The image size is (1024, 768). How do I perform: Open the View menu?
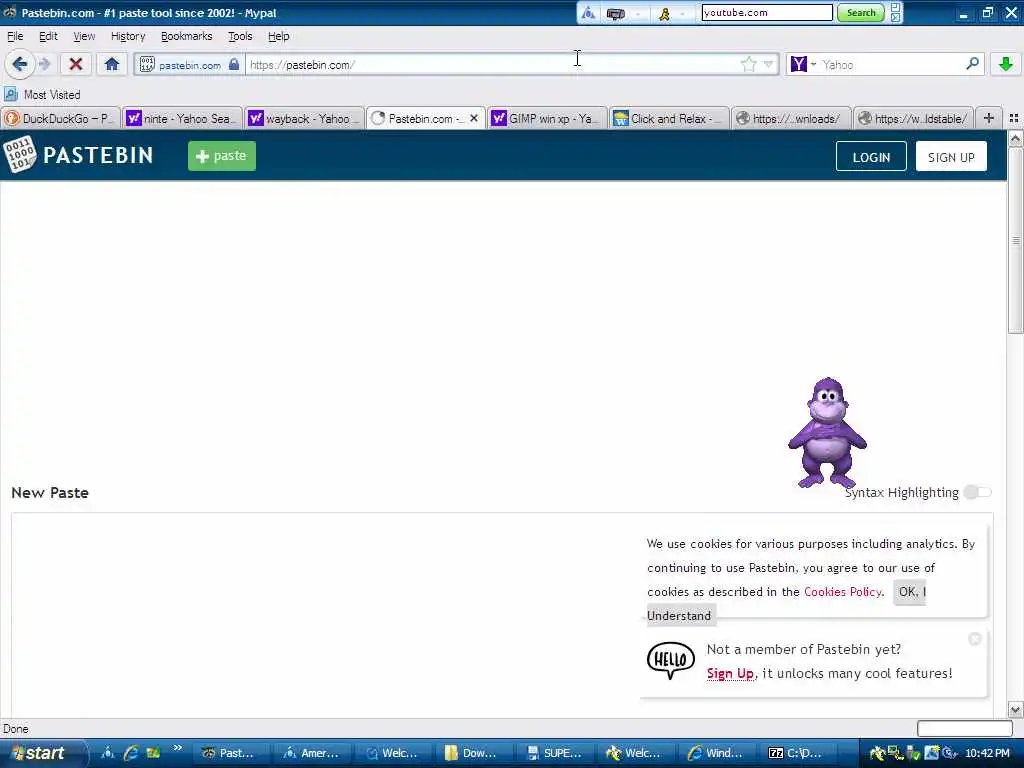tap(84, 36)
